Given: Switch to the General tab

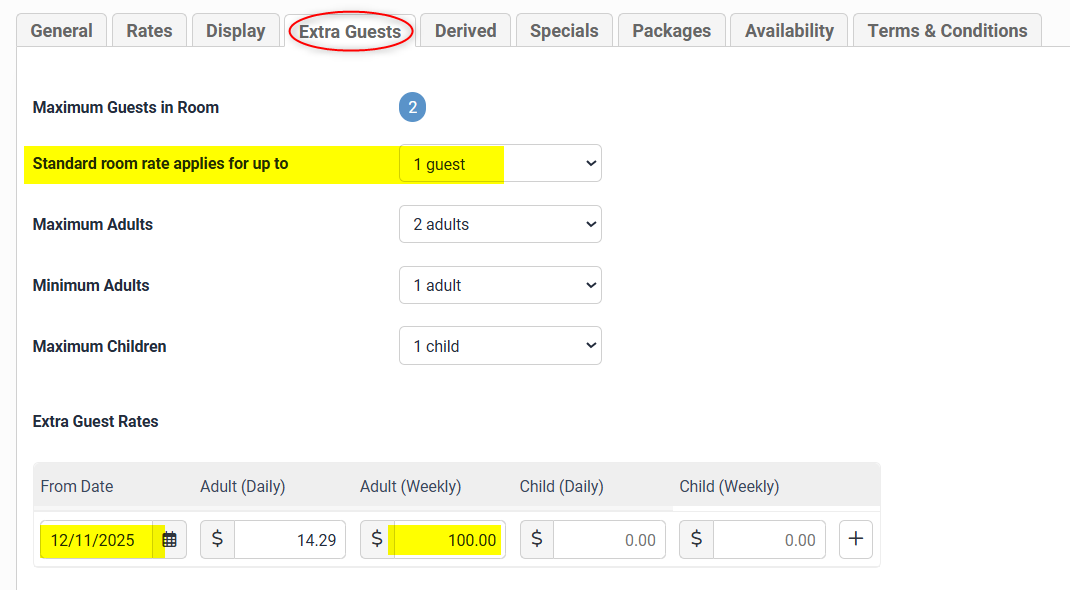Looking at the screenshot, I should coord(62,31).
